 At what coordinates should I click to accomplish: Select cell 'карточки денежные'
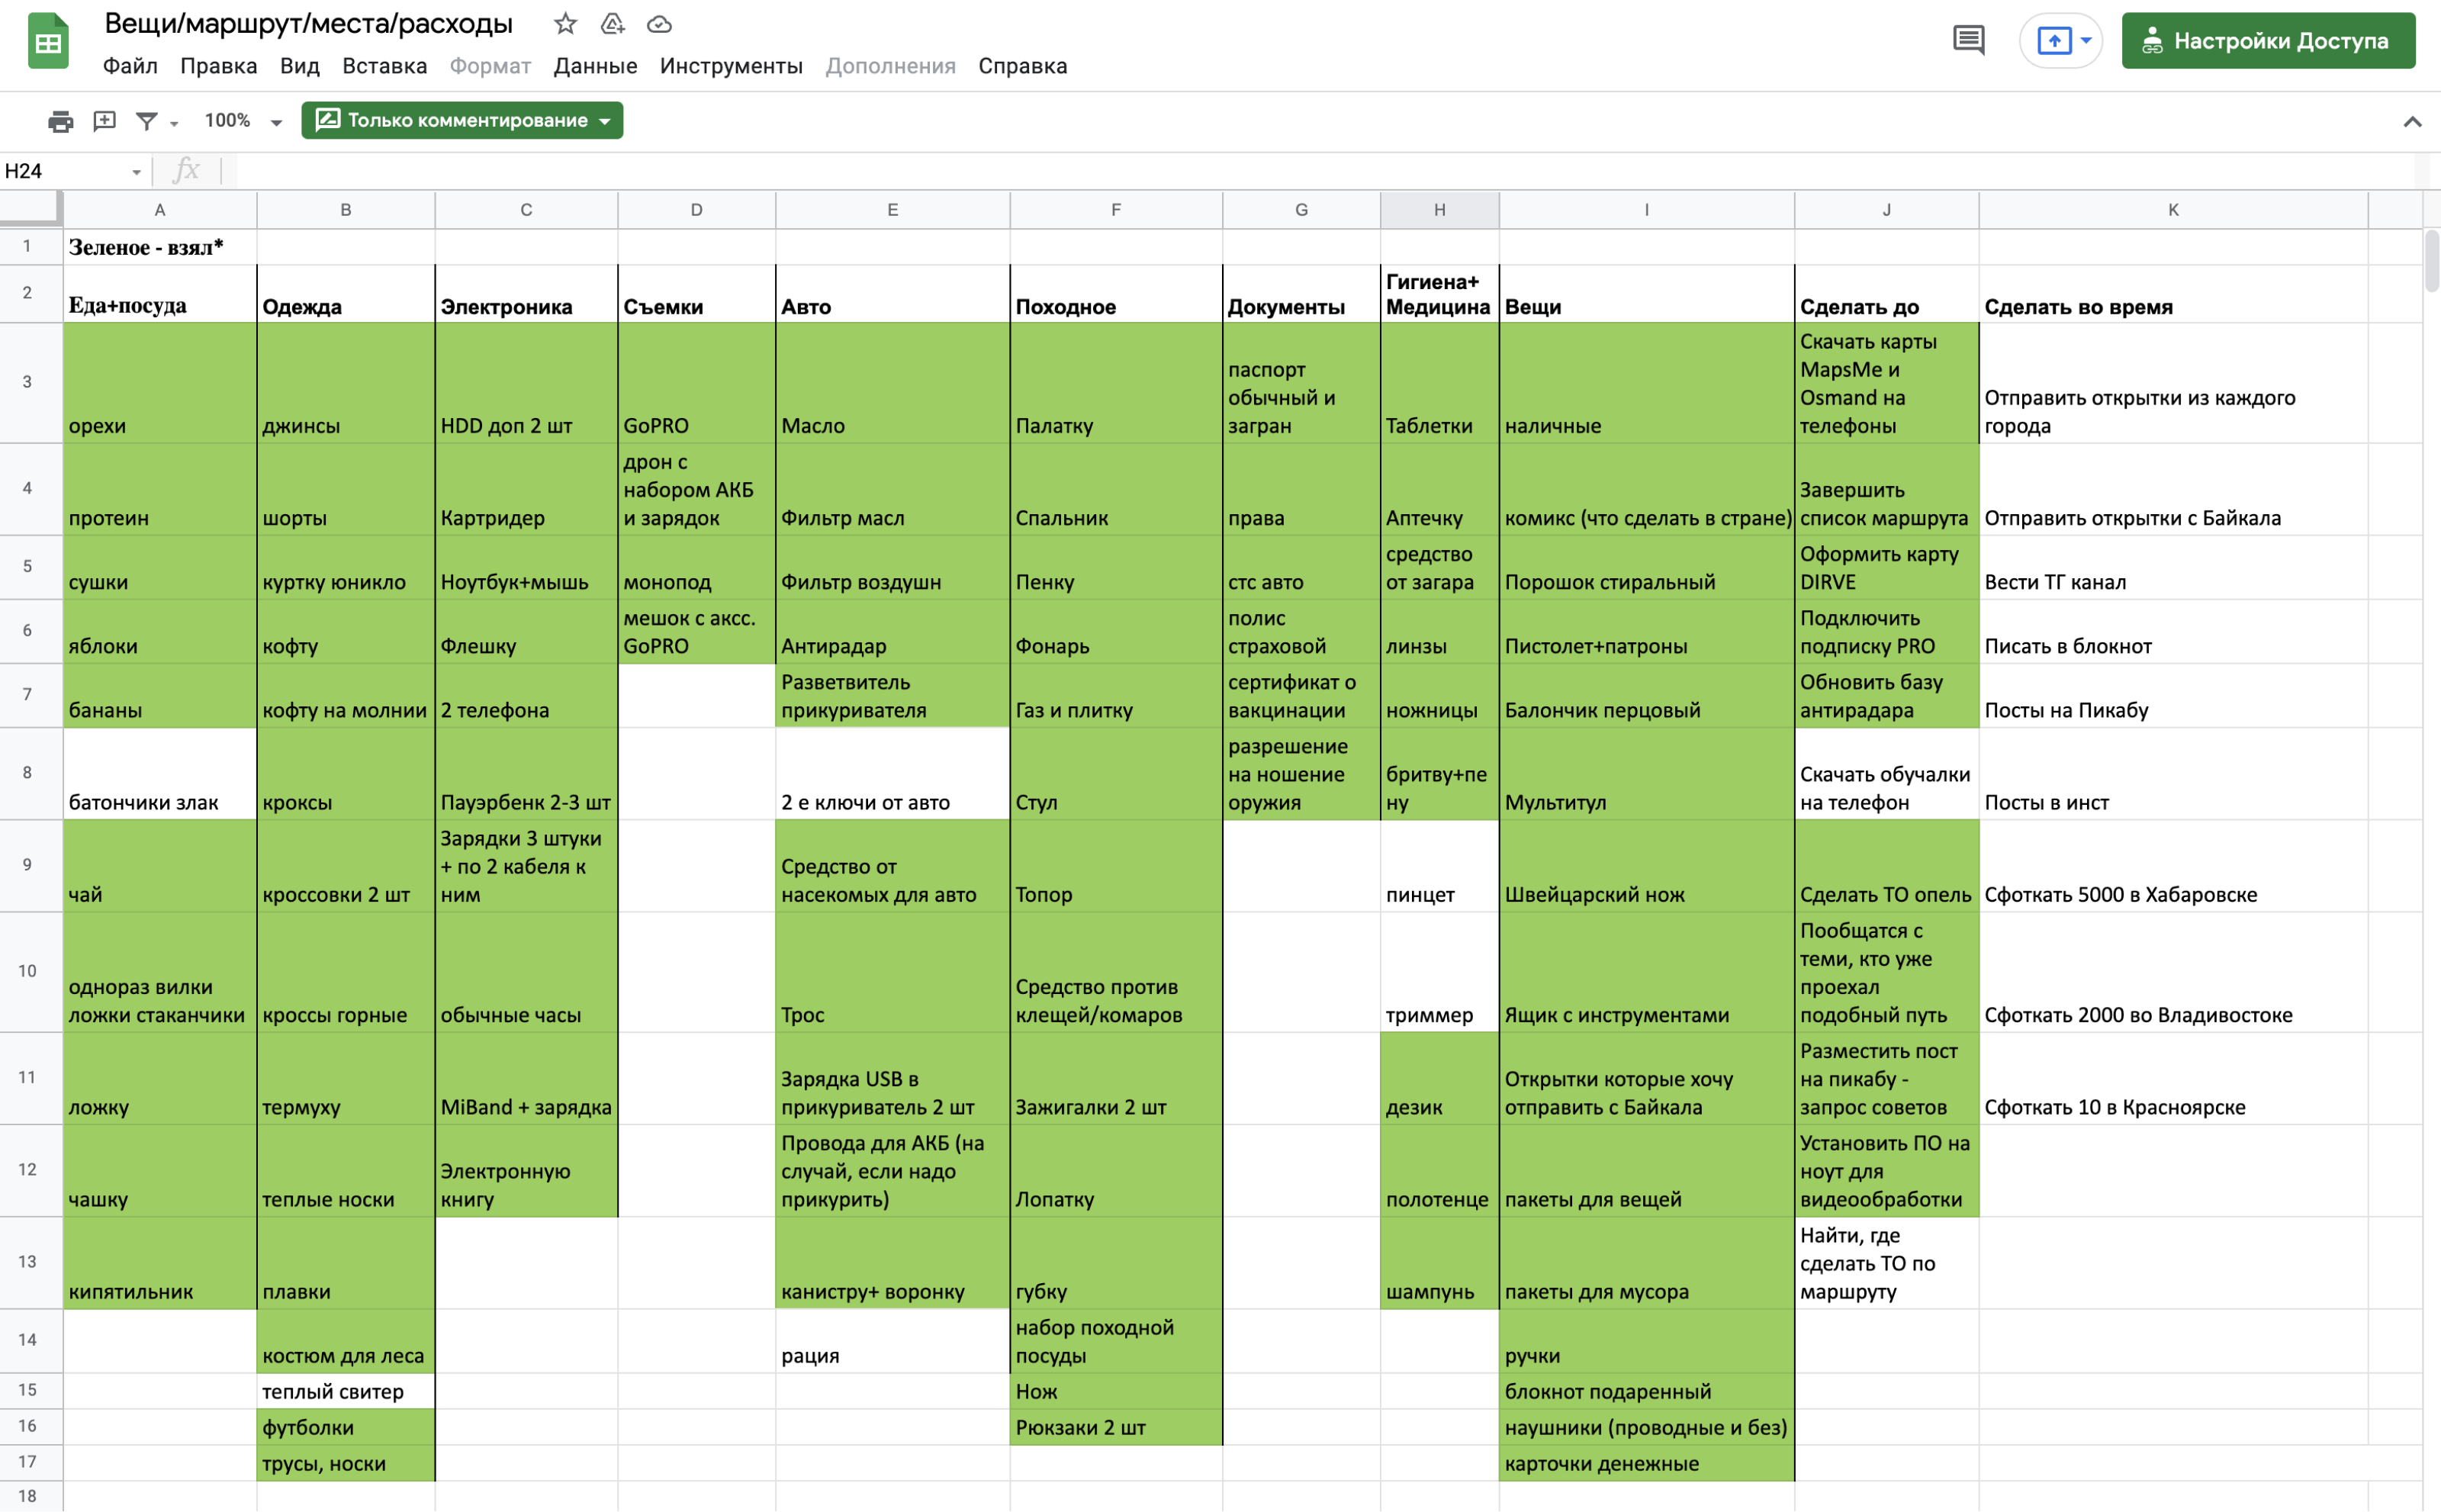pos(1646,1463)
